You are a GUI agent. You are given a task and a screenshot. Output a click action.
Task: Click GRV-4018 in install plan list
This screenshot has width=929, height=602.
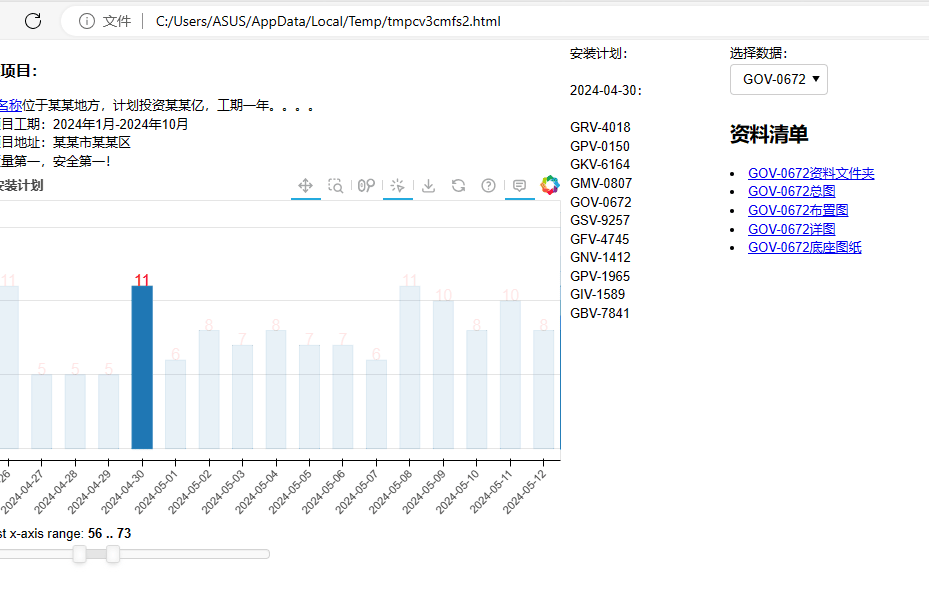click(600, 127)
